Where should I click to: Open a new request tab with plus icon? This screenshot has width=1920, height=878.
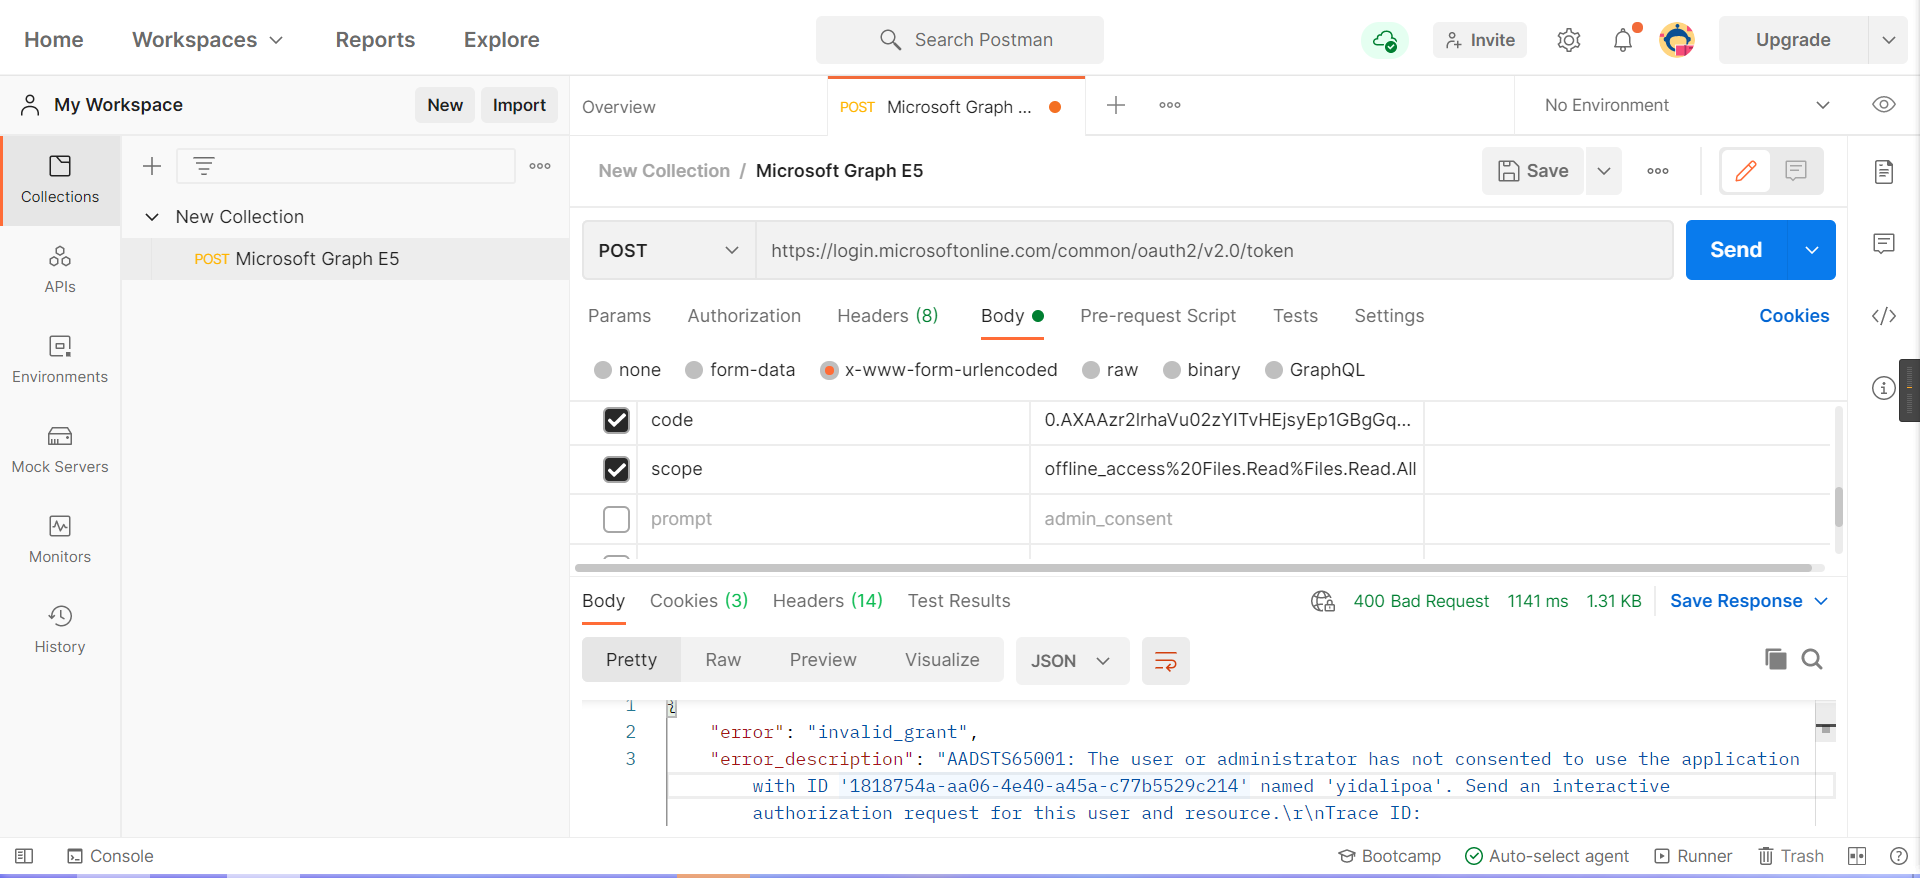pos(1116,105)
